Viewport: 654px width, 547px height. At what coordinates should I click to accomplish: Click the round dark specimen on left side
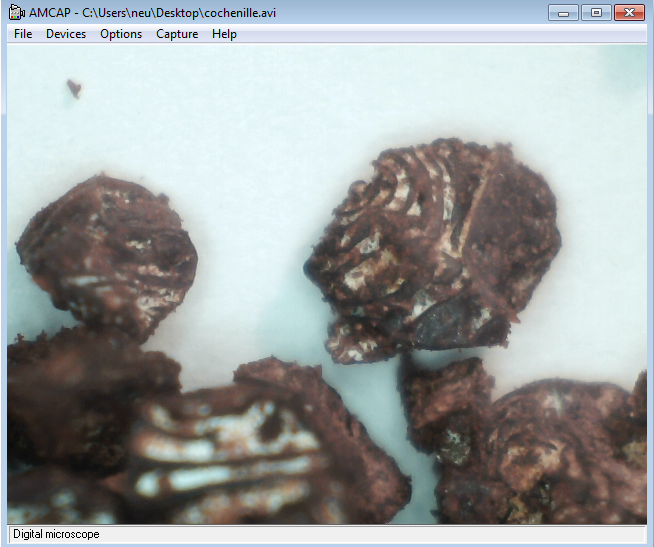pyautogui.click(x=105, y=250)
